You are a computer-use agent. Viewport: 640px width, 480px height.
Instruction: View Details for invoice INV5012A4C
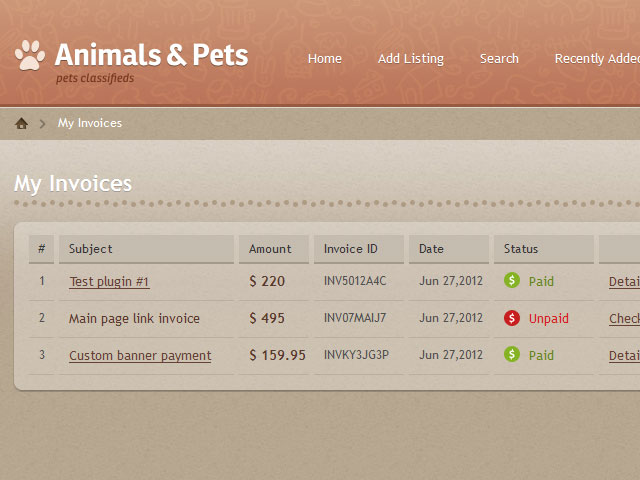click(x=624, y=282)
